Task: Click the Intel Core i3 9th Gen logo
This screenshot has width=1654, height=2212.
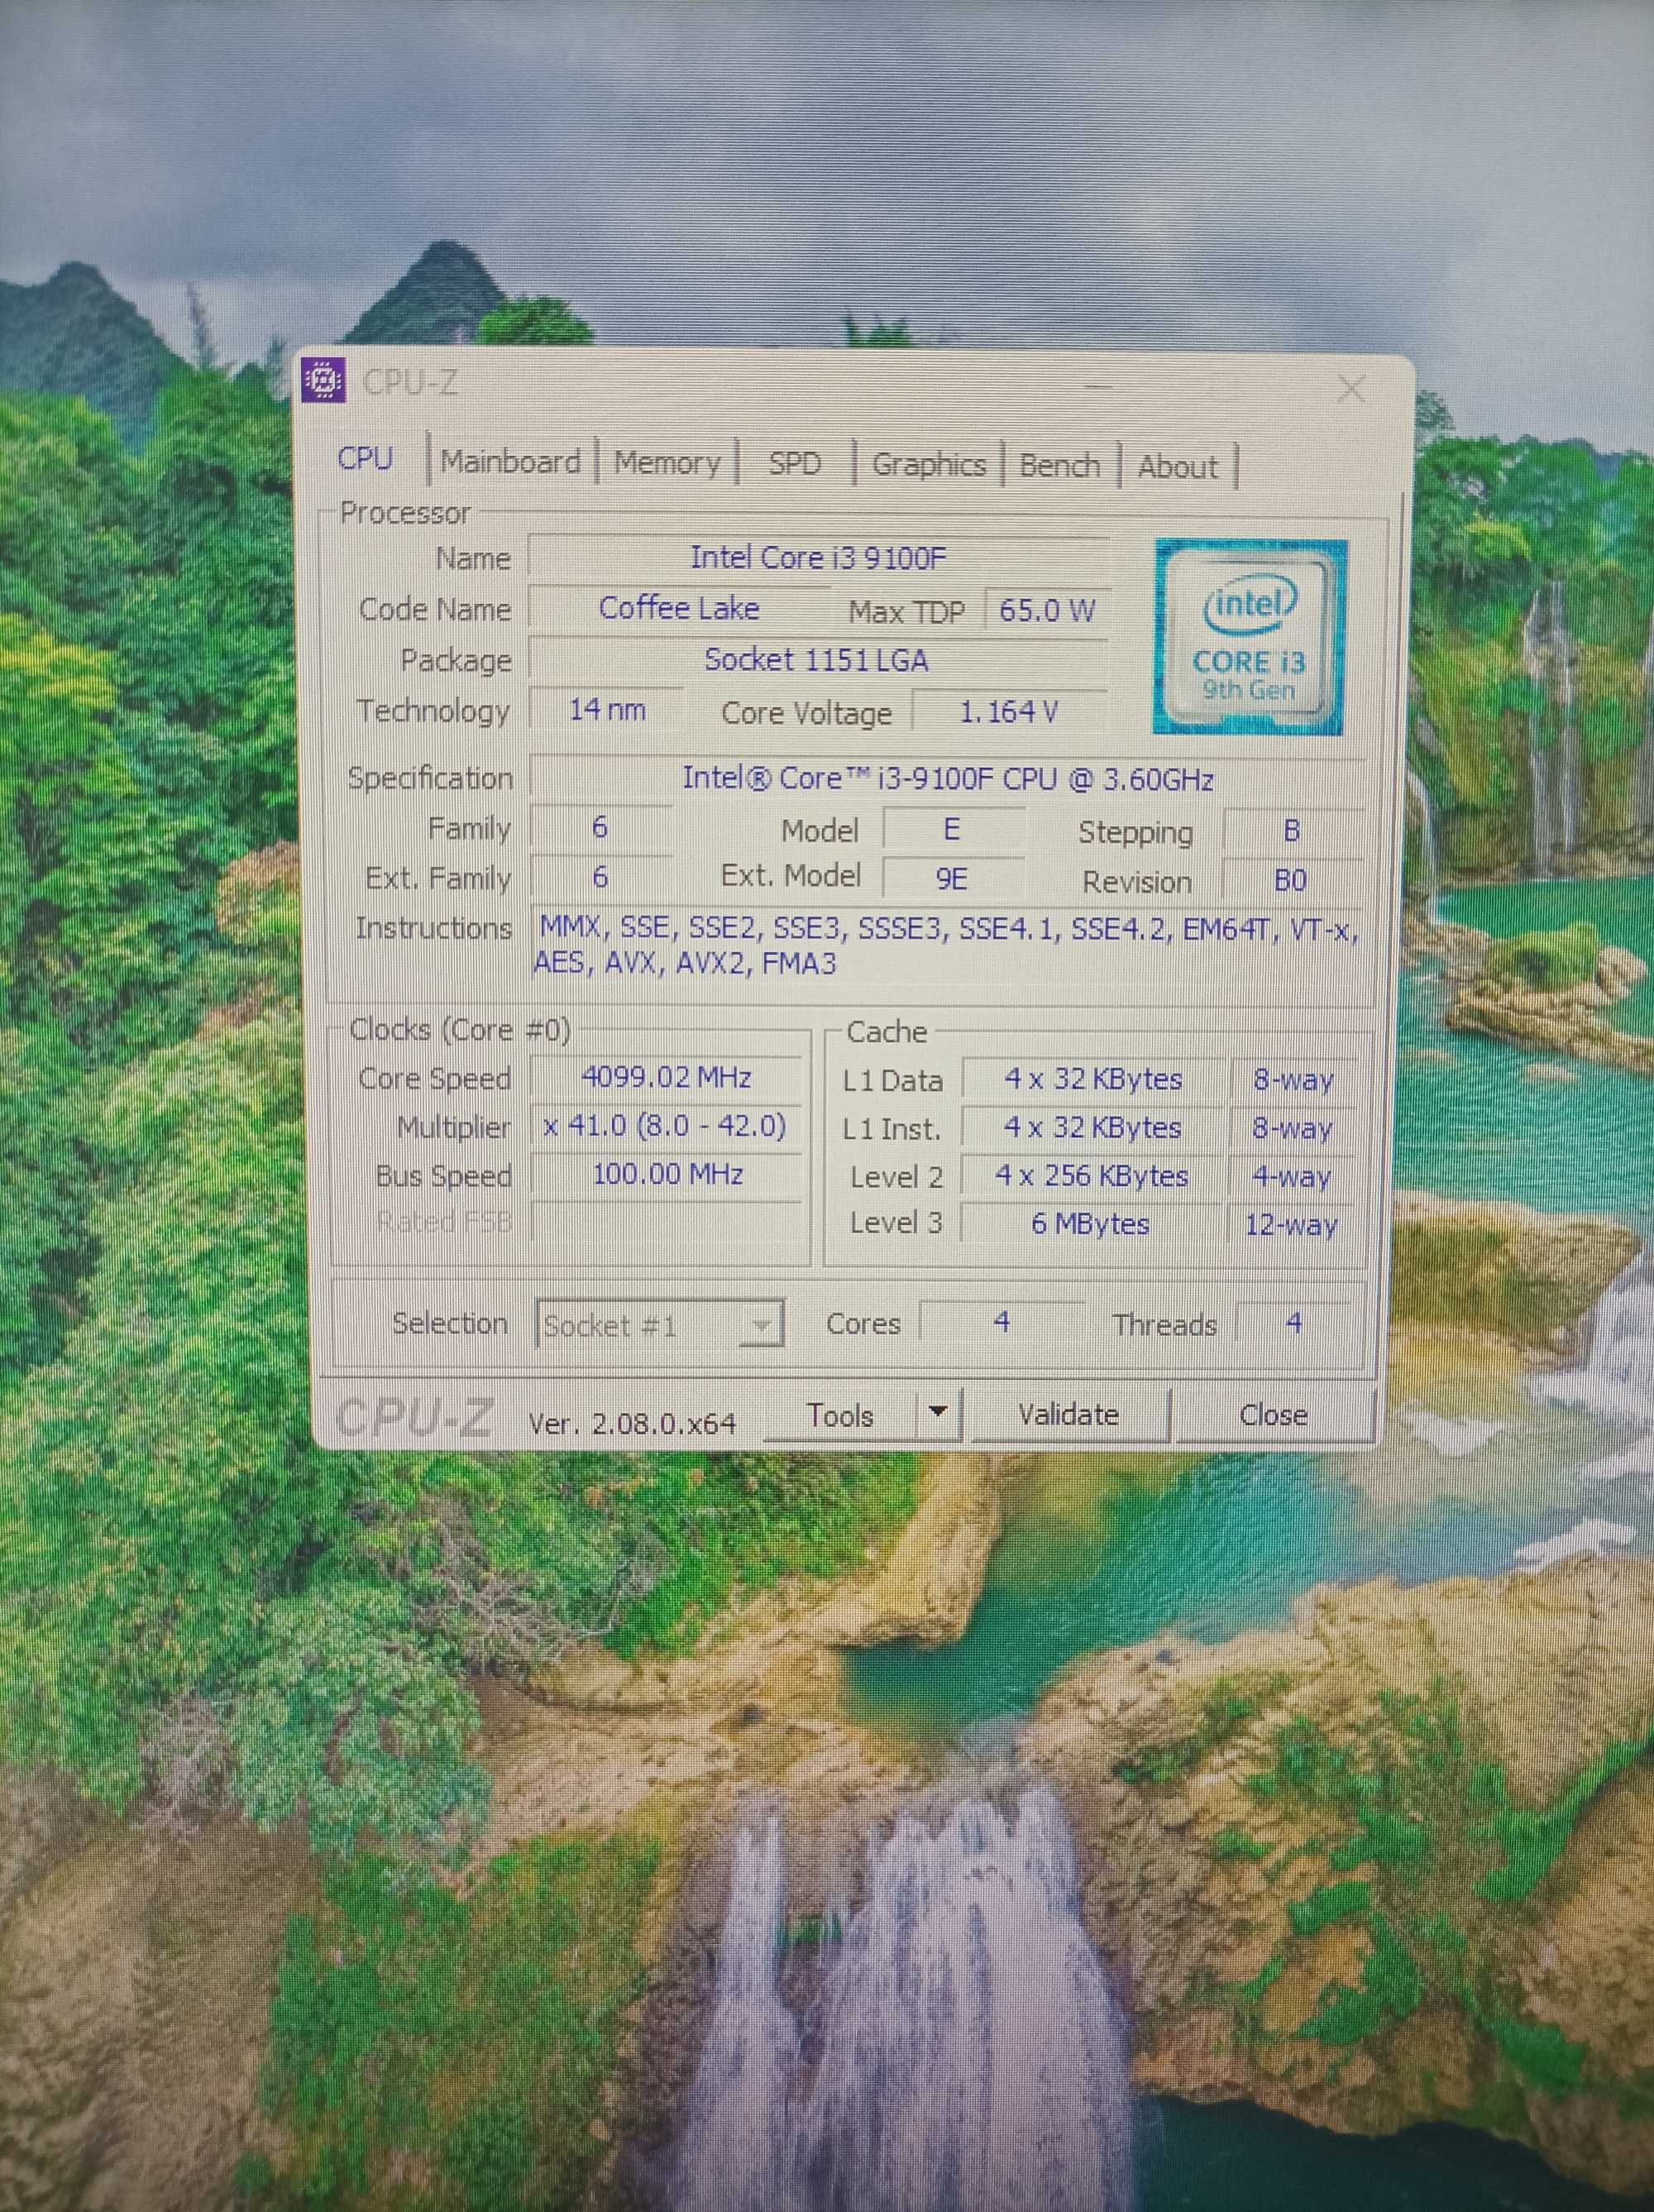Action: tap(1250, 637)
